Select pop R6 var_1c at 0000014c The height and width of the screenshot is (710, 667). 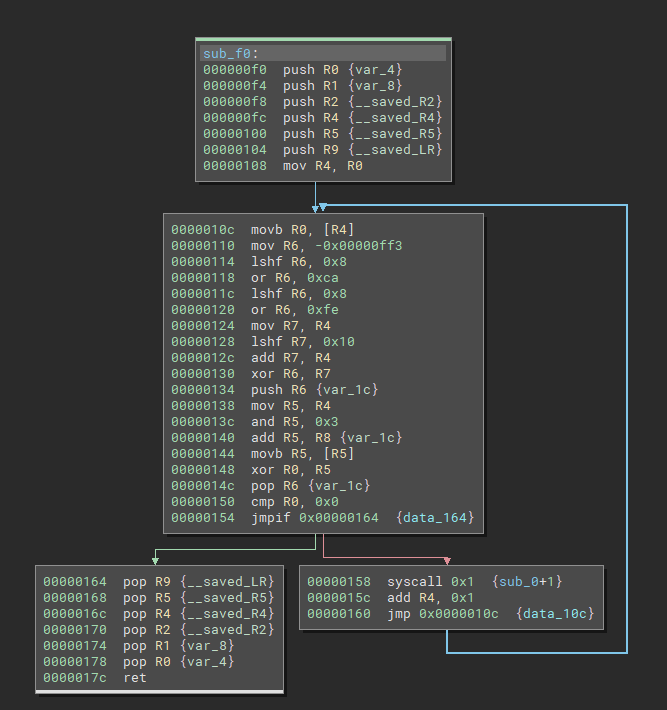[271, 485]
